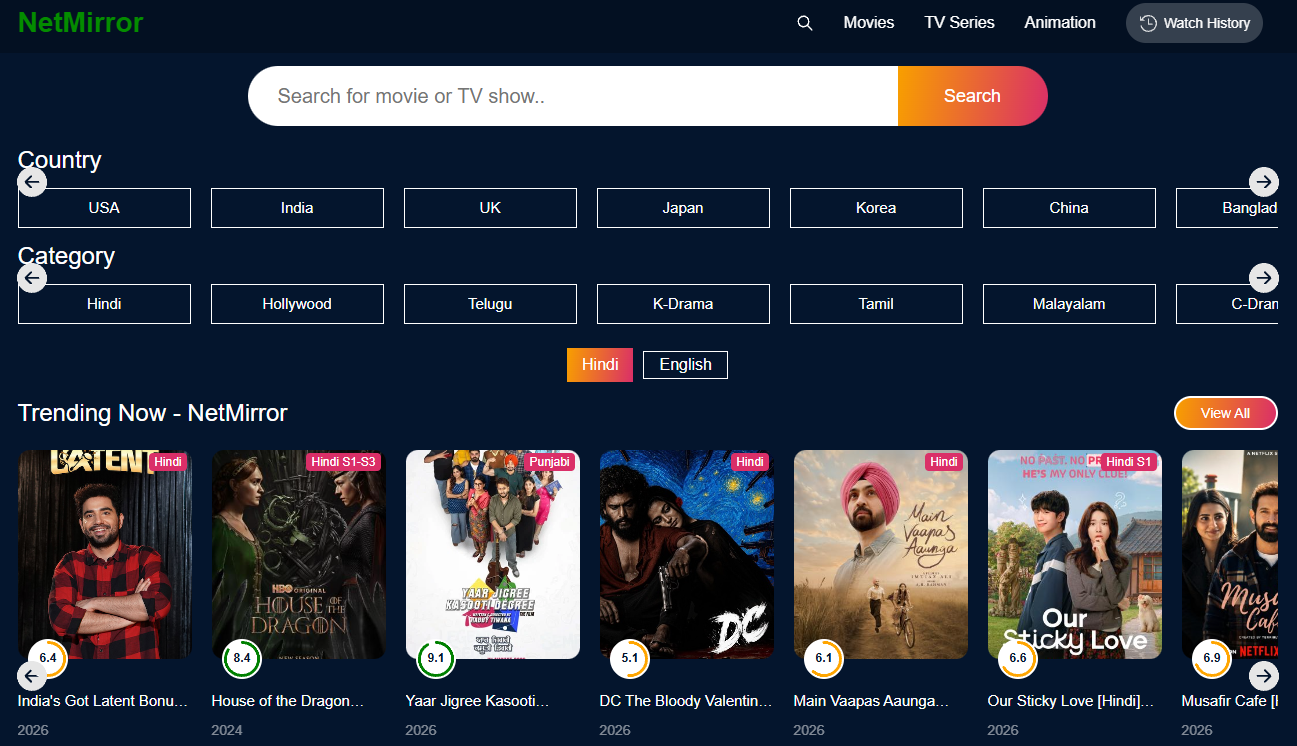Go to the NetMirror home logo

pyautogui.click(x=81, y=22)
